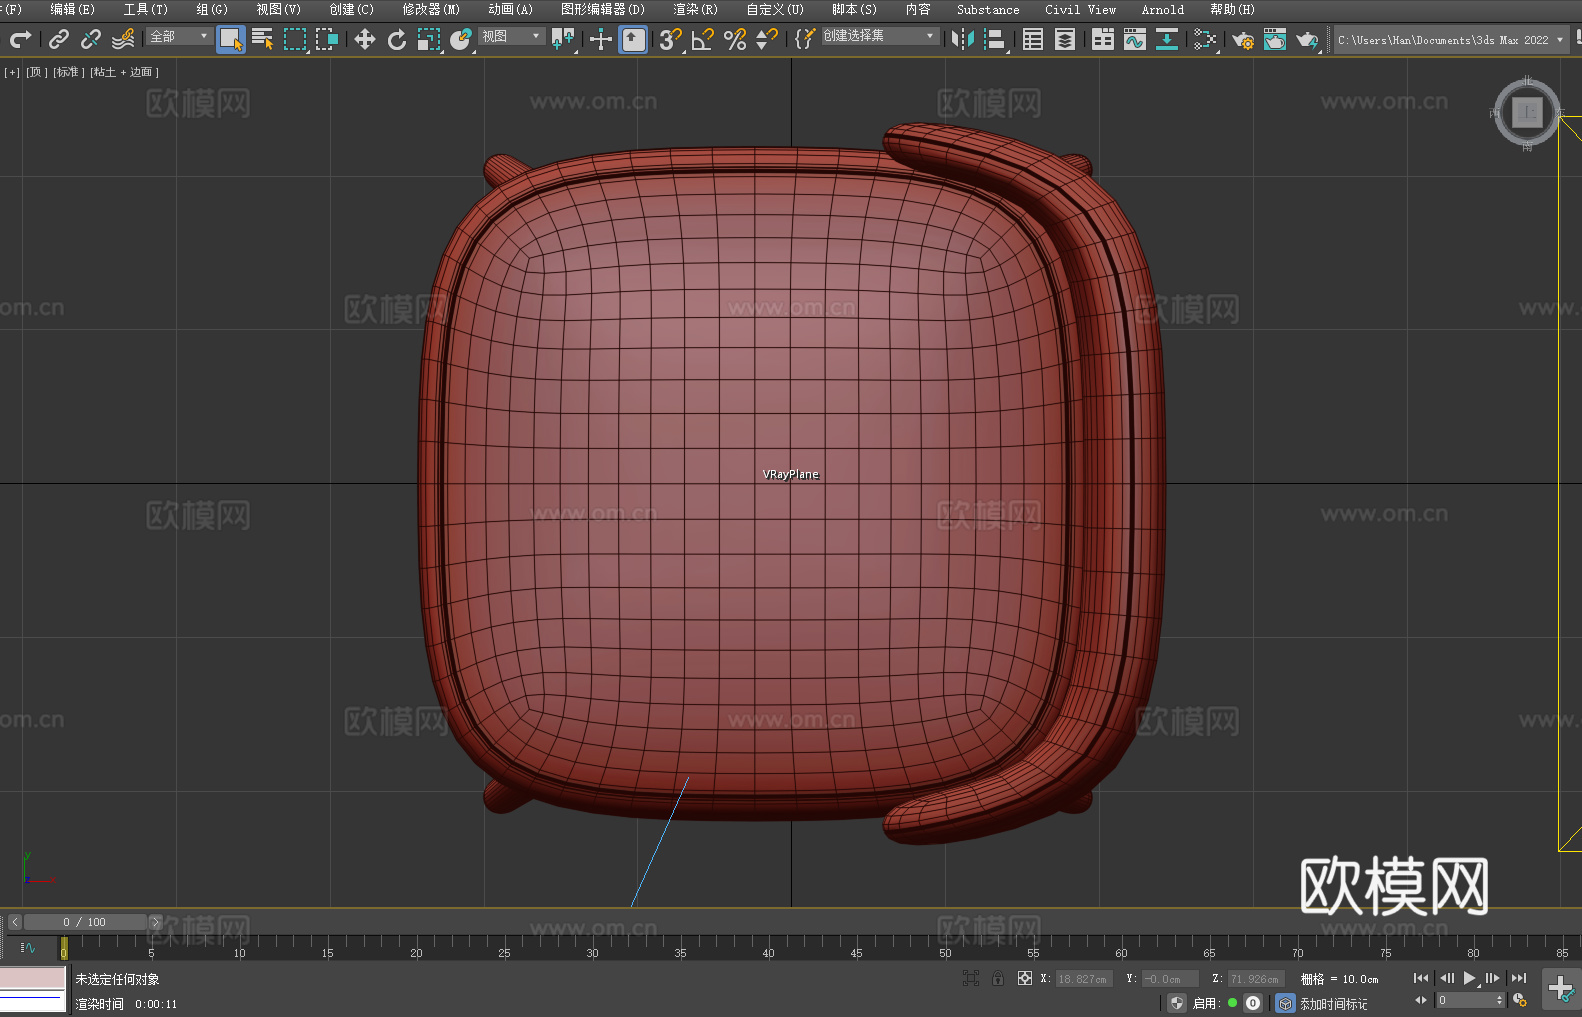Open the project path dropdown
1582x1017 pixels.
click(x=1451, y=40)
